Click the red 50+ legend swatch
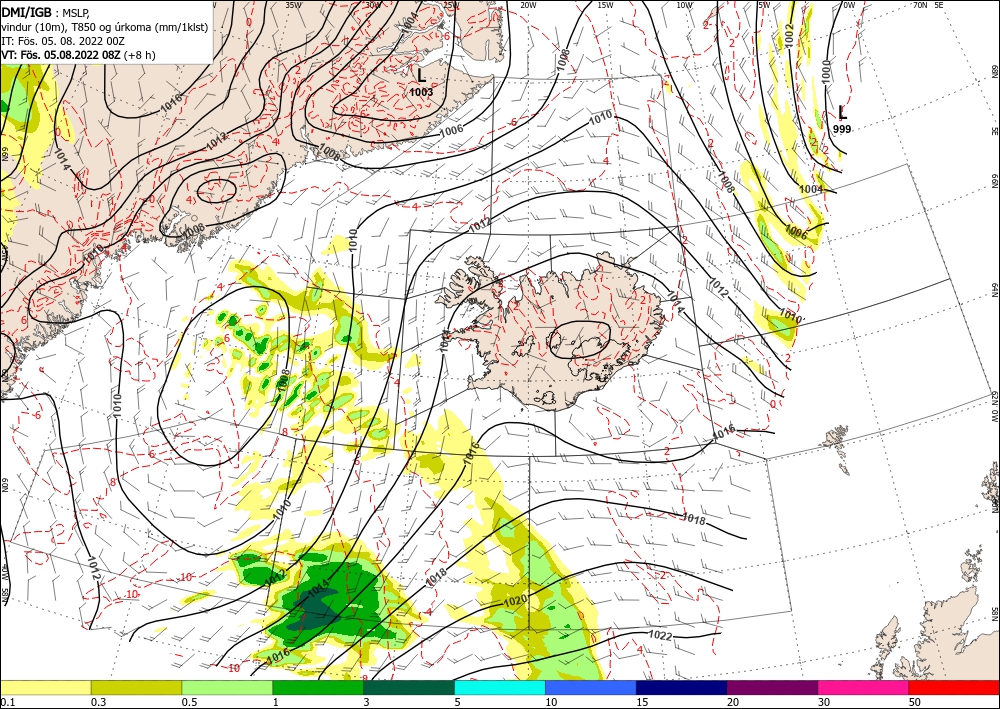The height and width of the screenshot is (709, 1000). [x=954, y=687]
